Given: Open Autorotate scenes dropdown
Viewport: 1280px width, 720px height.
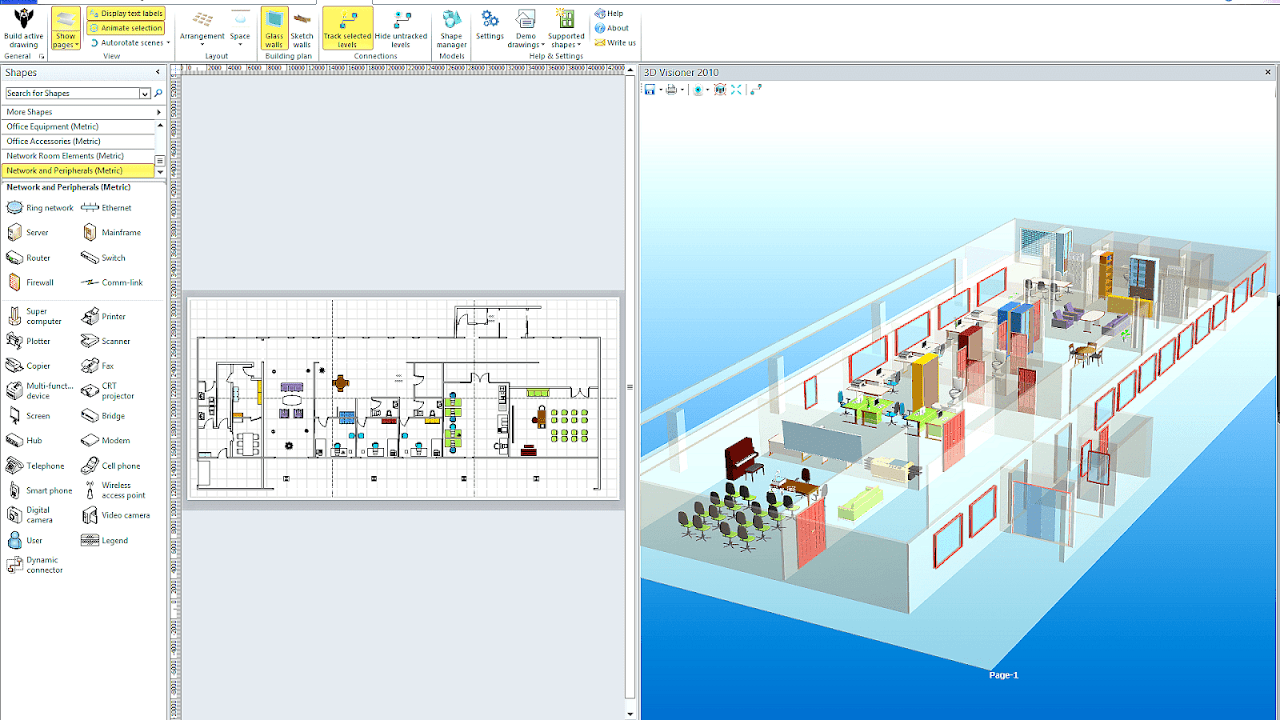Looking at the screenshot, I should tap(129, 43).
